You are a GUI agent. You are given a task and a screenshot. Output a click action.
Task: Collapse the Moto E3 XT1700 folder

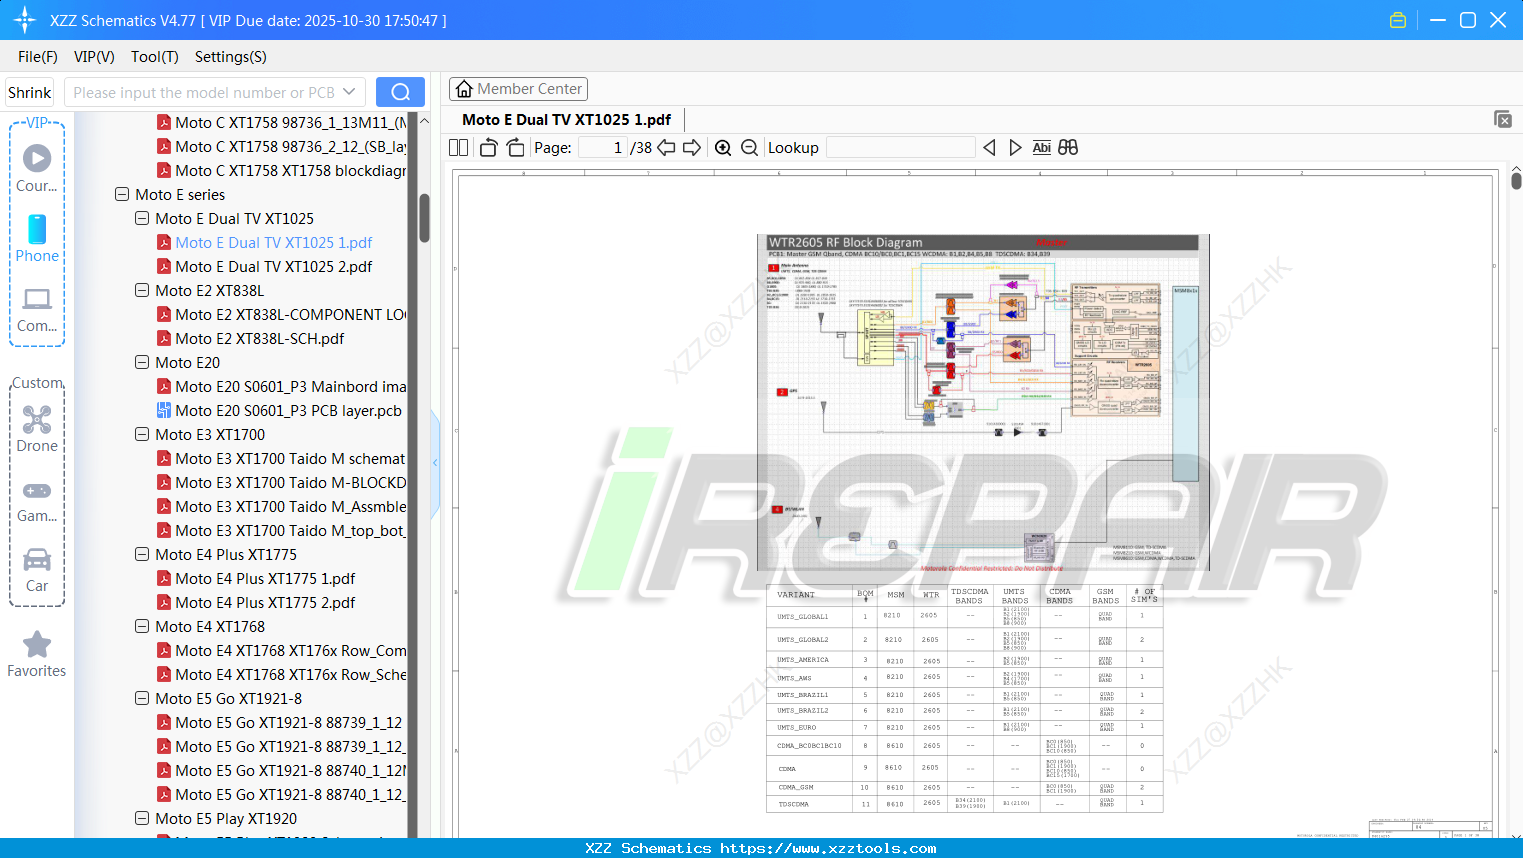click(x=142, y=434)
